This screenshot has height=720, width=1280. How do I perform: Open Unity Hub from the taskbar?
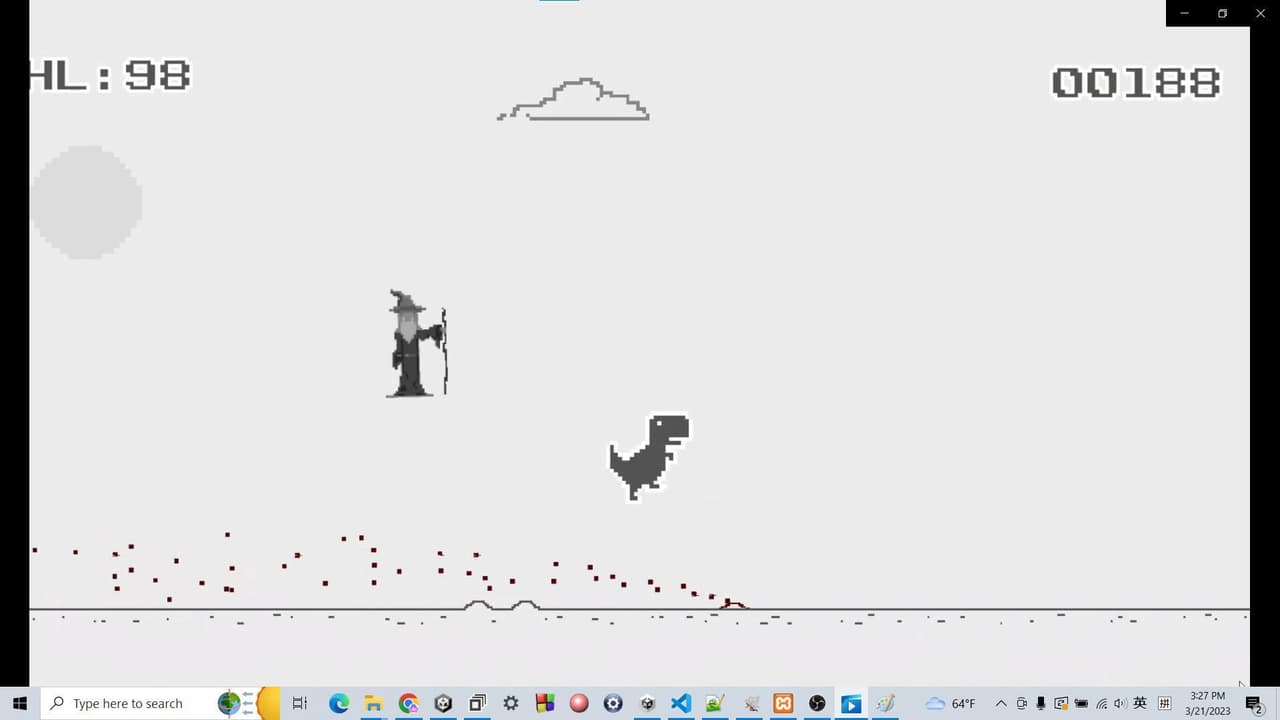(x=443, y=703)
